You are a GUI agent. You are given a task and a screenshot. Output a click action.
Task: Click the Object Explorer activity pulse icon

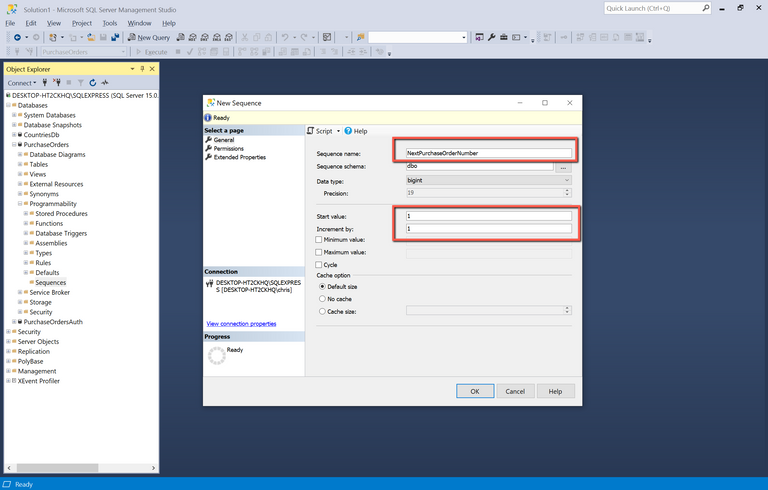point(104,83)
